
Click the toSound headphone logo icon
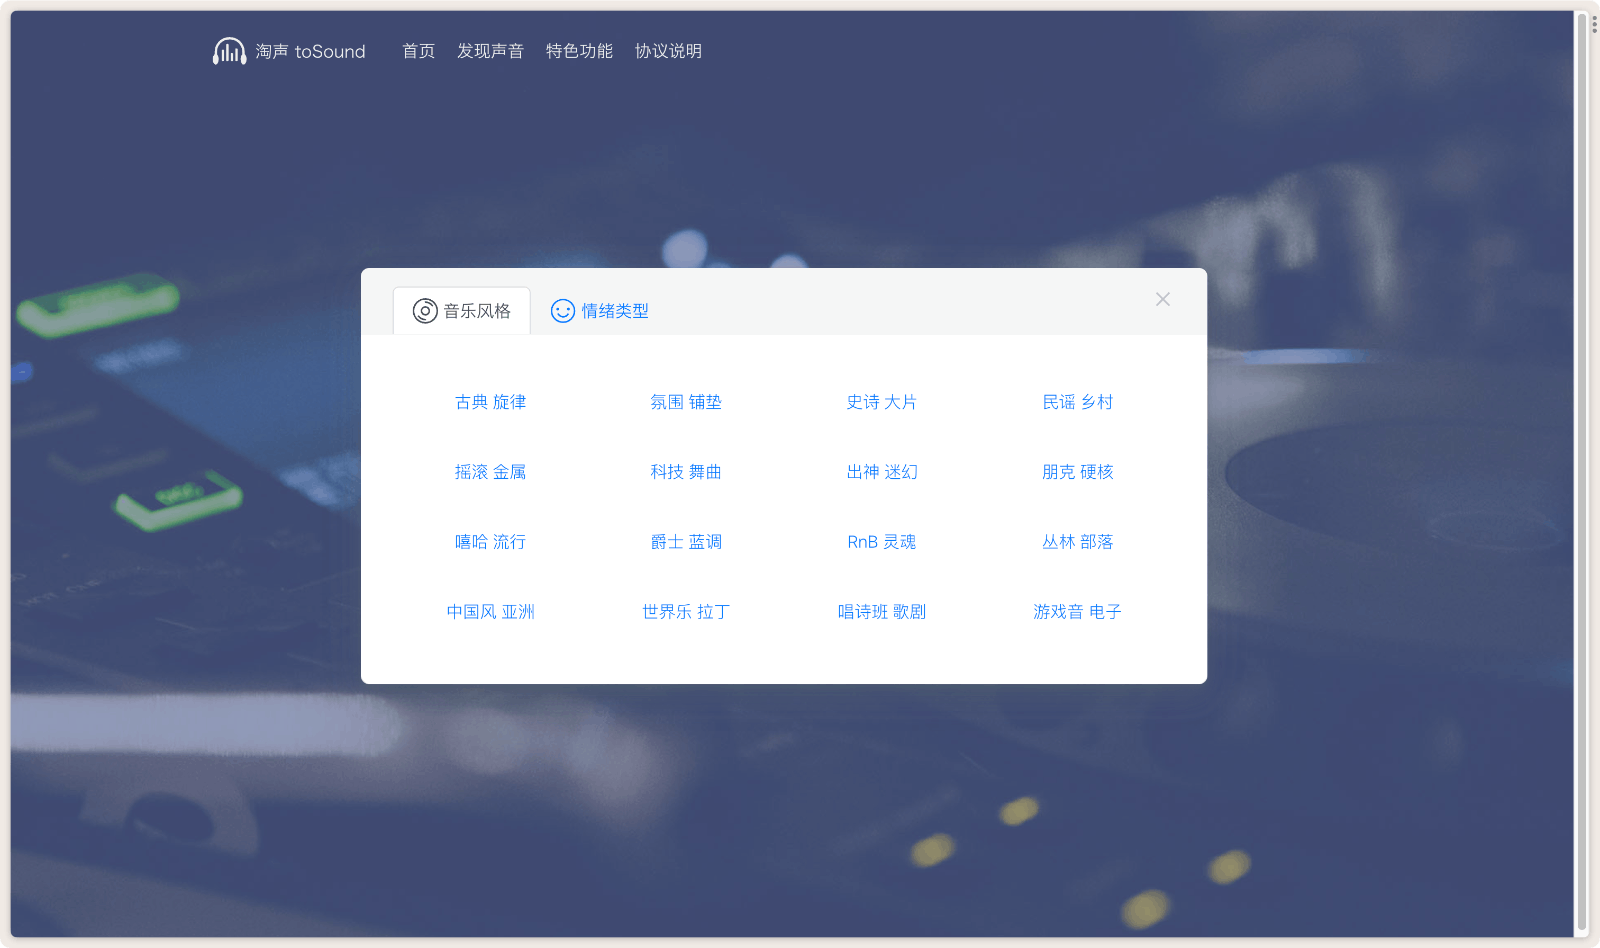click(229, 51)
